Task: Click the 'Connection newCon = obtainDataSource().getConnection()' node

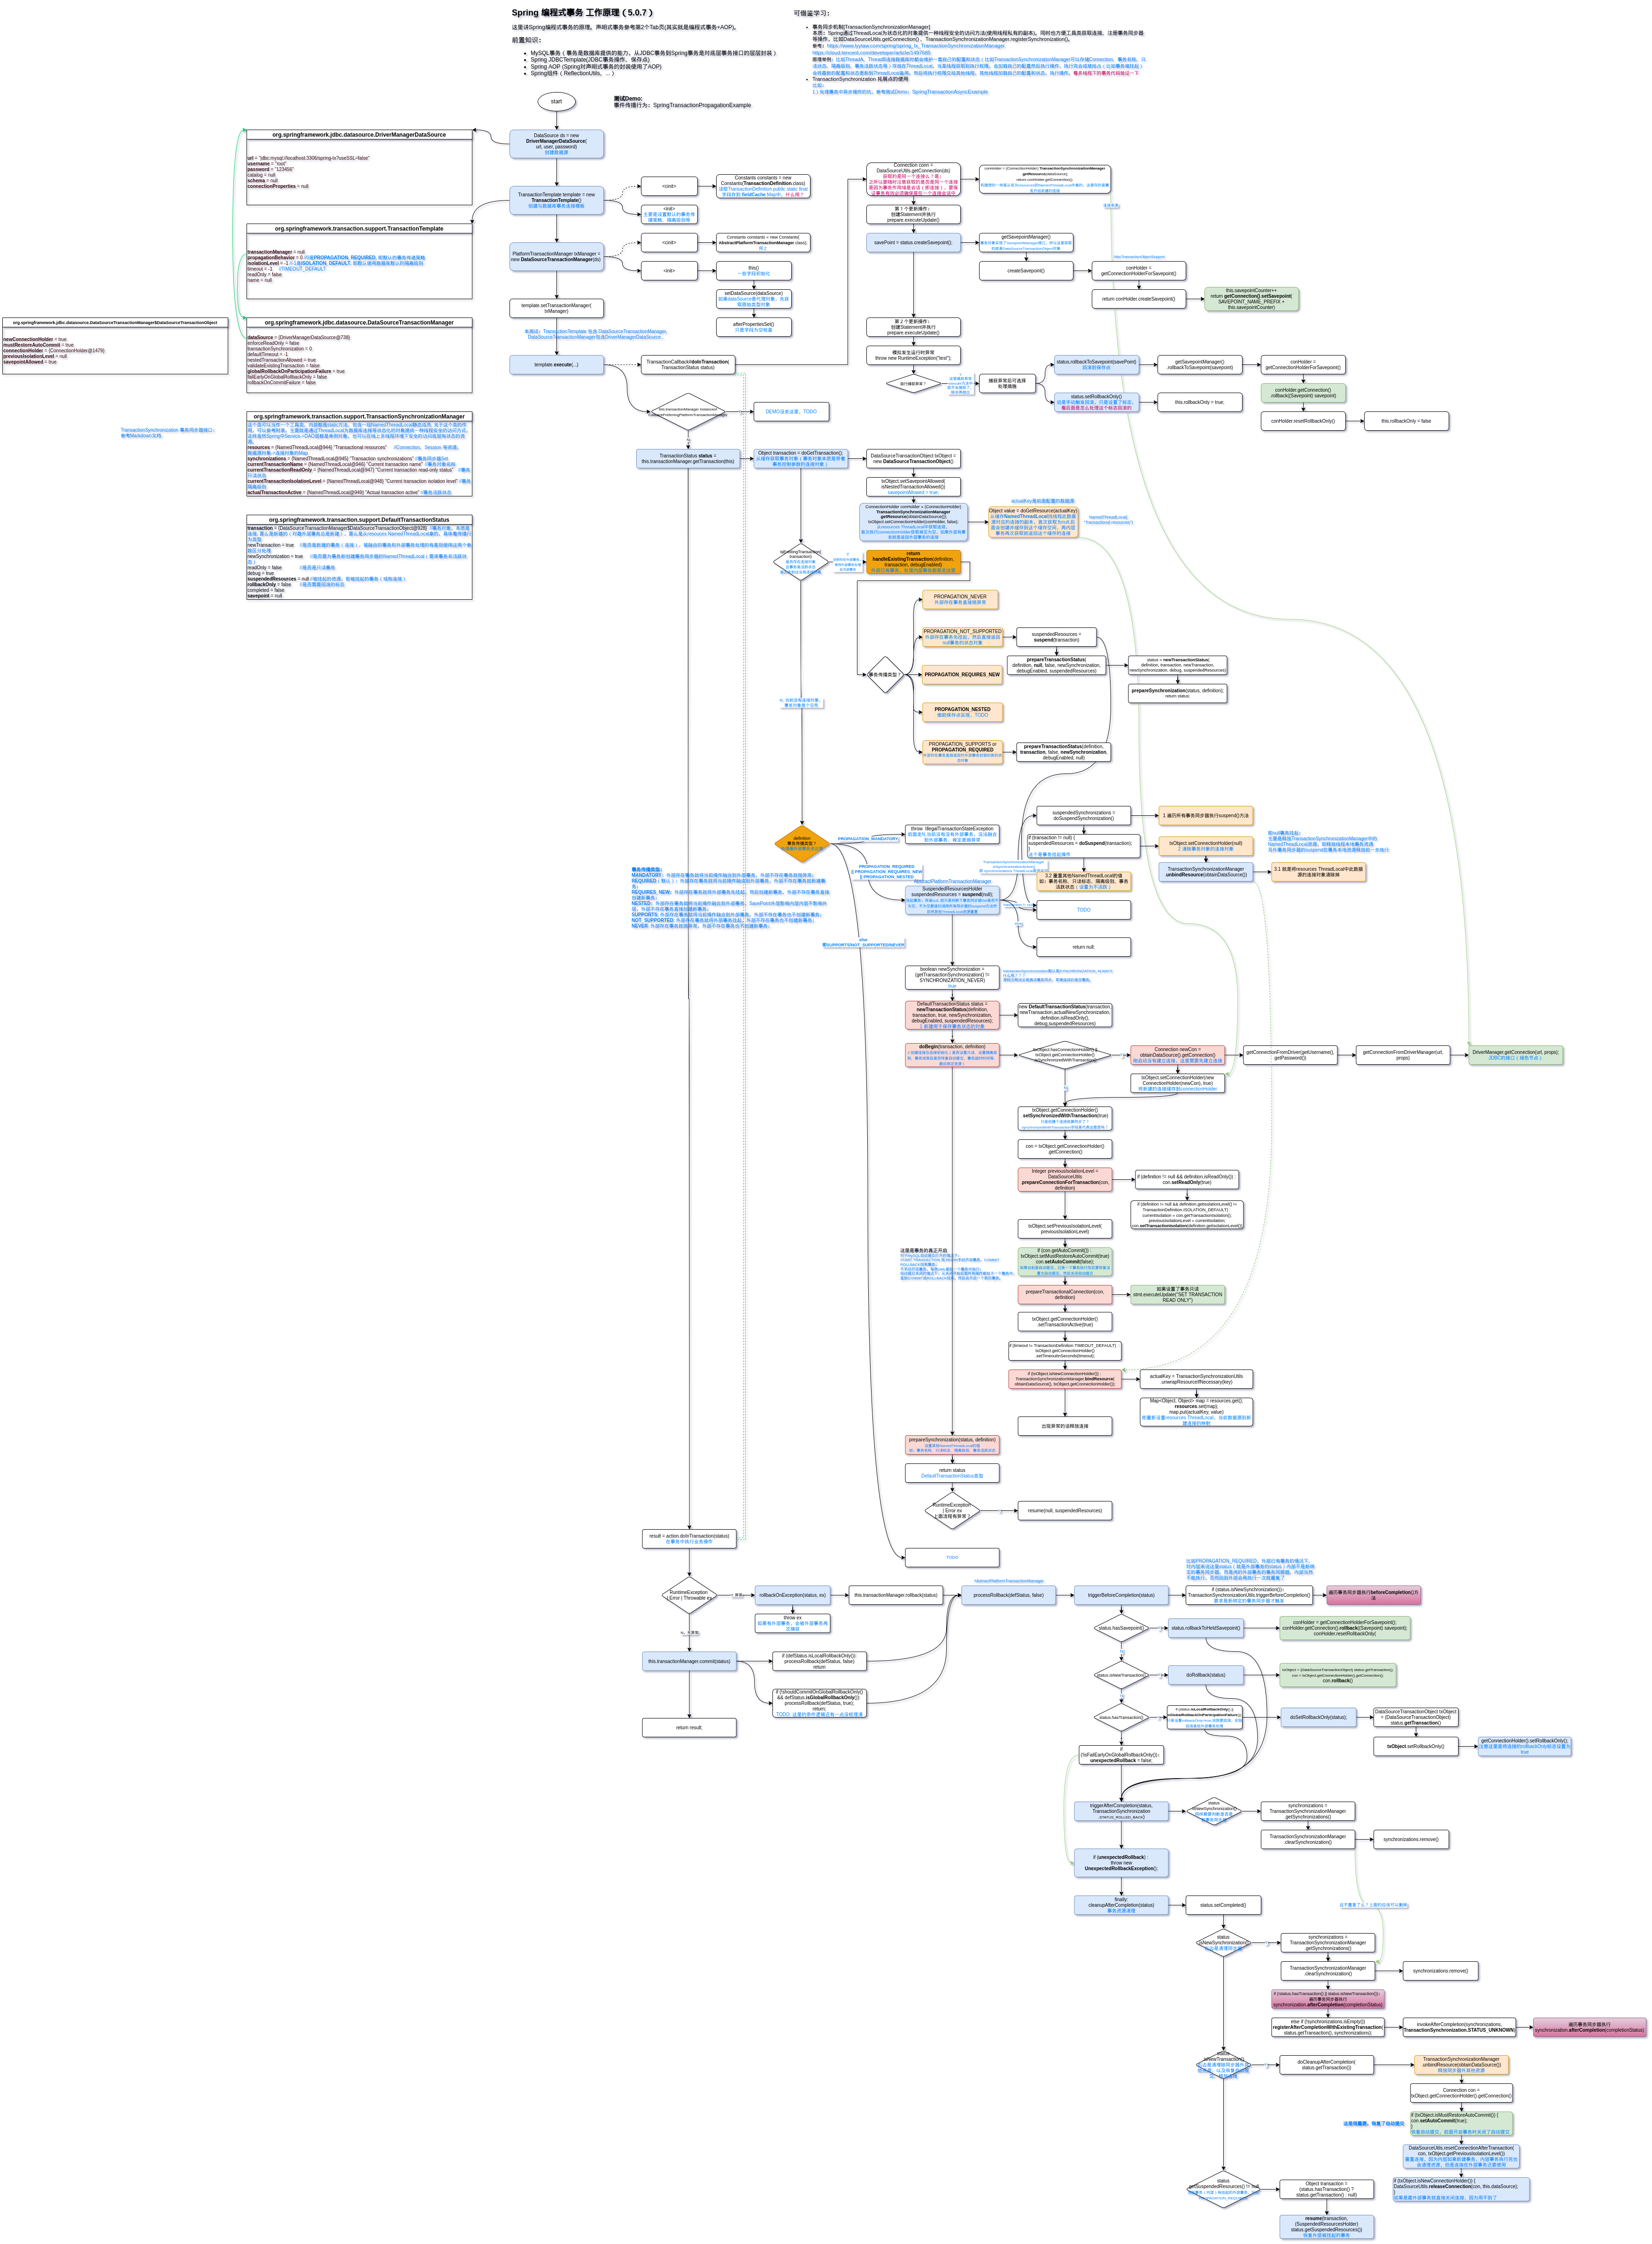Action: click(1177, 1055)
